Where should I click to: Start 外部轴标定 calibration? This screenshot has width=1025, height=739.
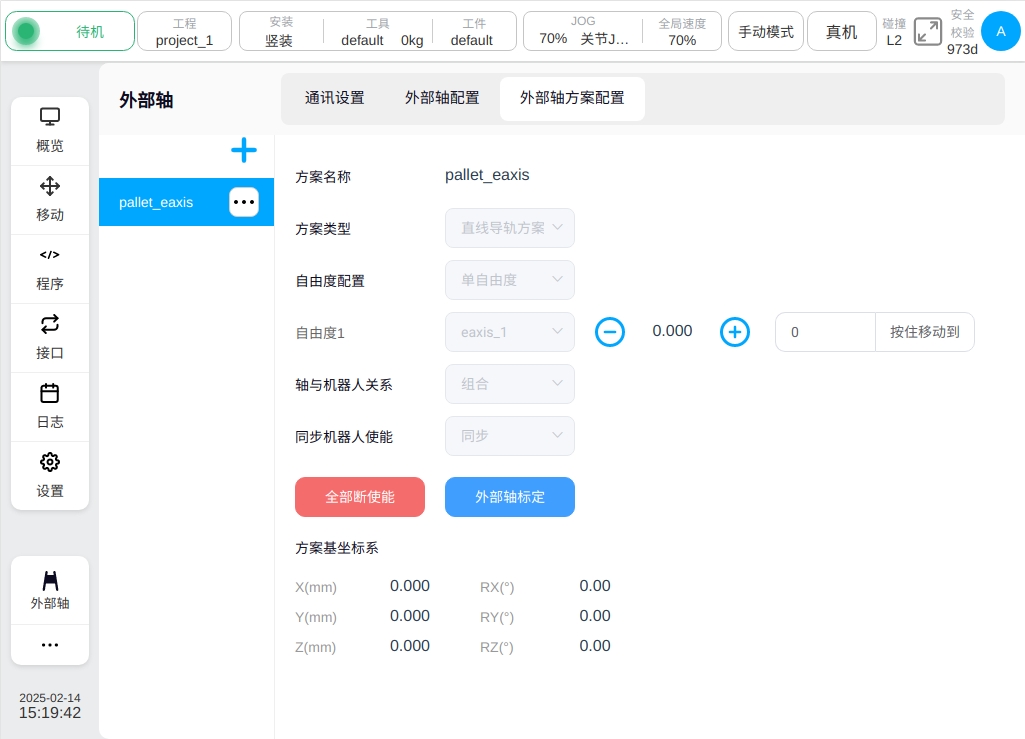(x=510, y=497)
